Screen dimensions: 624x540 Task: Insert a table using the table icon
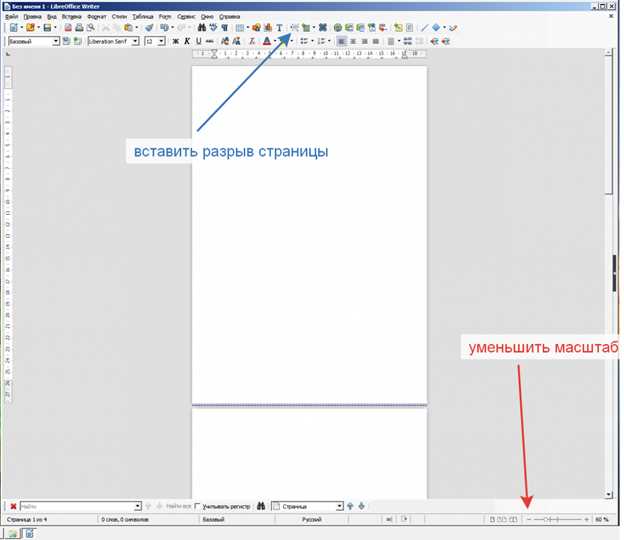click(x=240, y=28)
